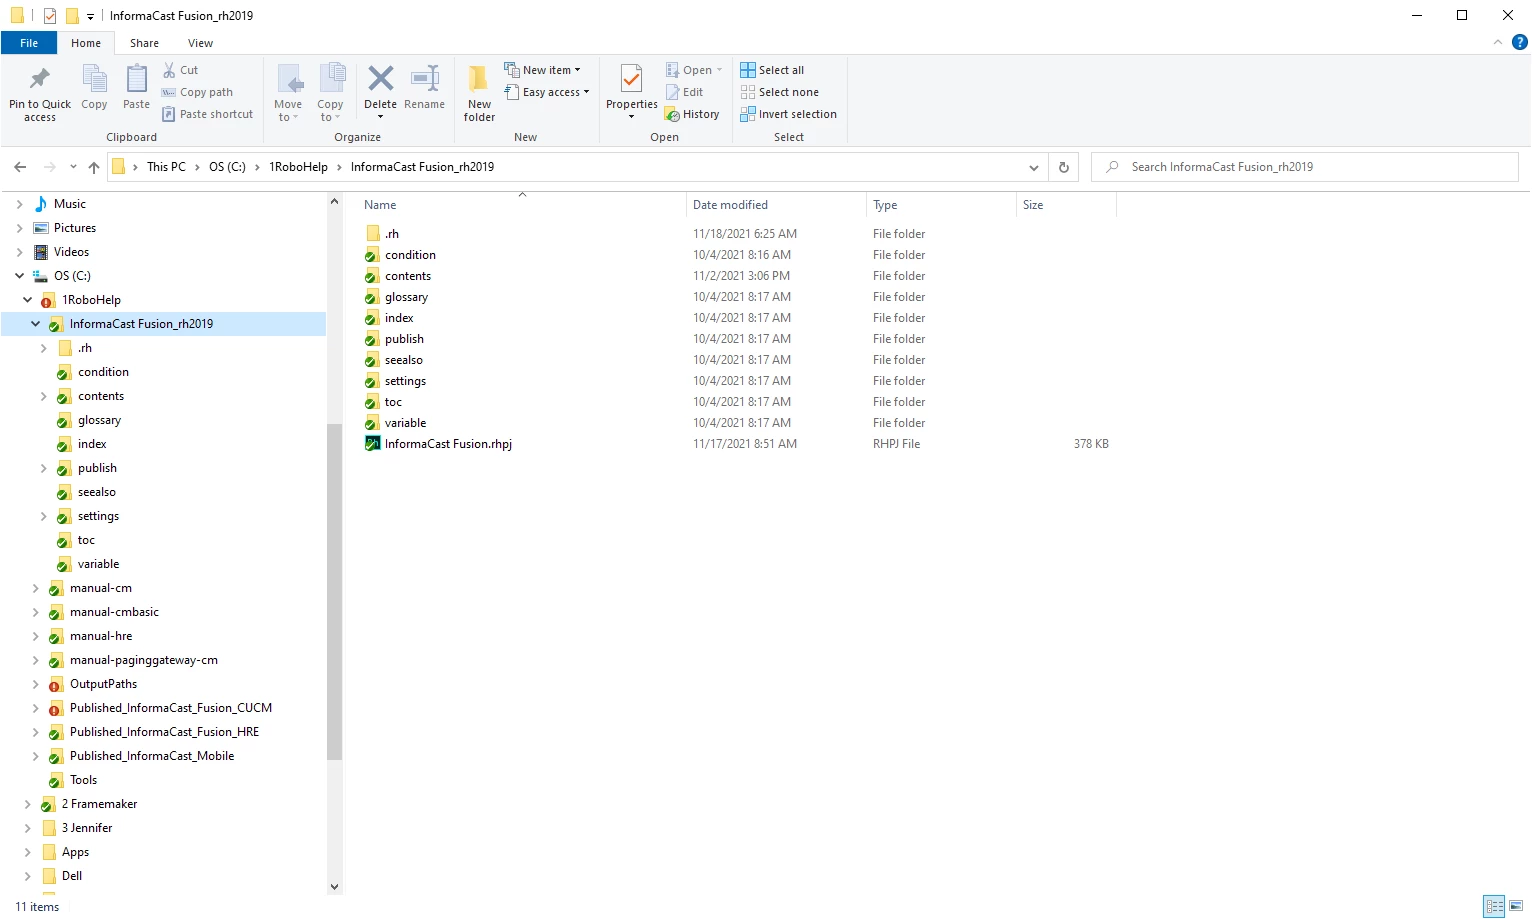This screenshot has width=1532, height=919.
Task: Click OS (C:) in the address breadcrumb
Action: [x=227, y=167]
